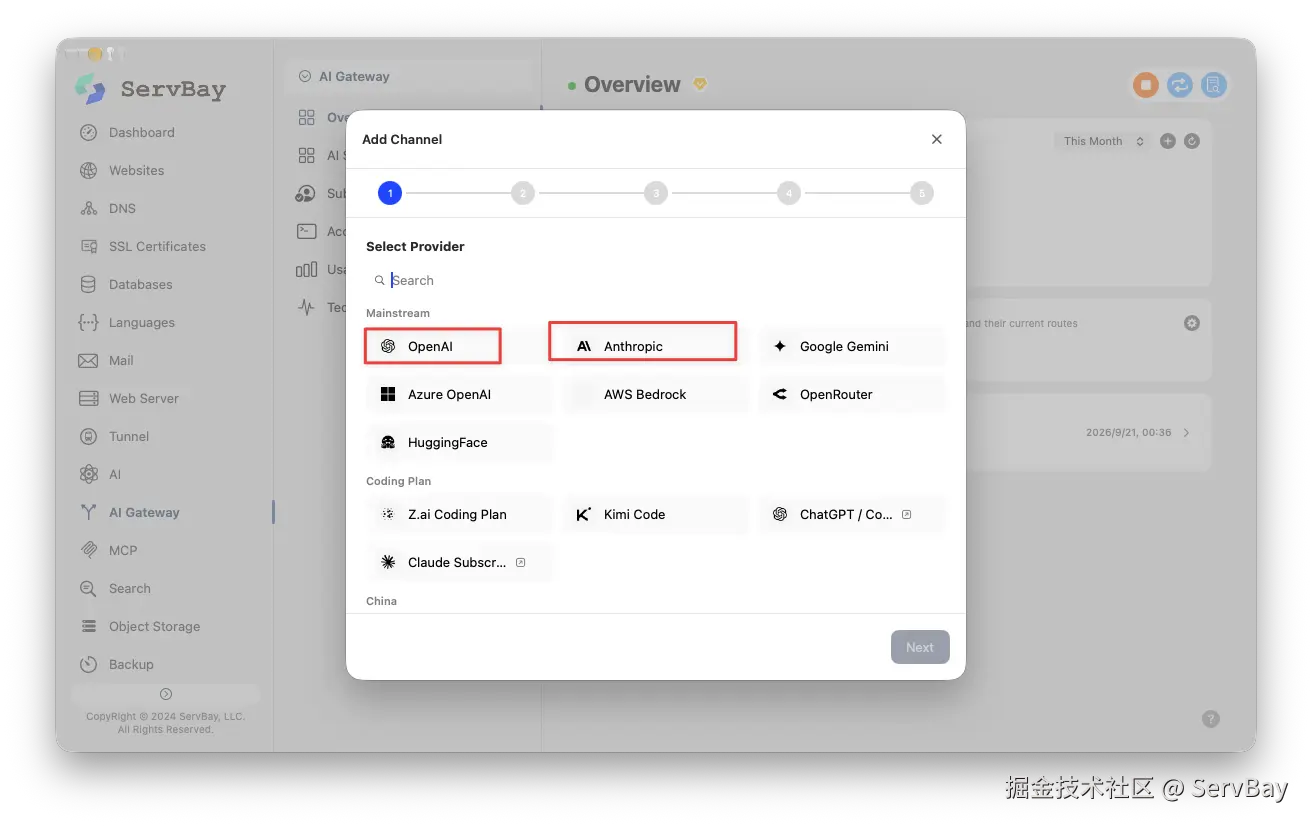1312x826 pixels.
Task: Choose the Claude Subscr... option
Action: tap(460, 562)
